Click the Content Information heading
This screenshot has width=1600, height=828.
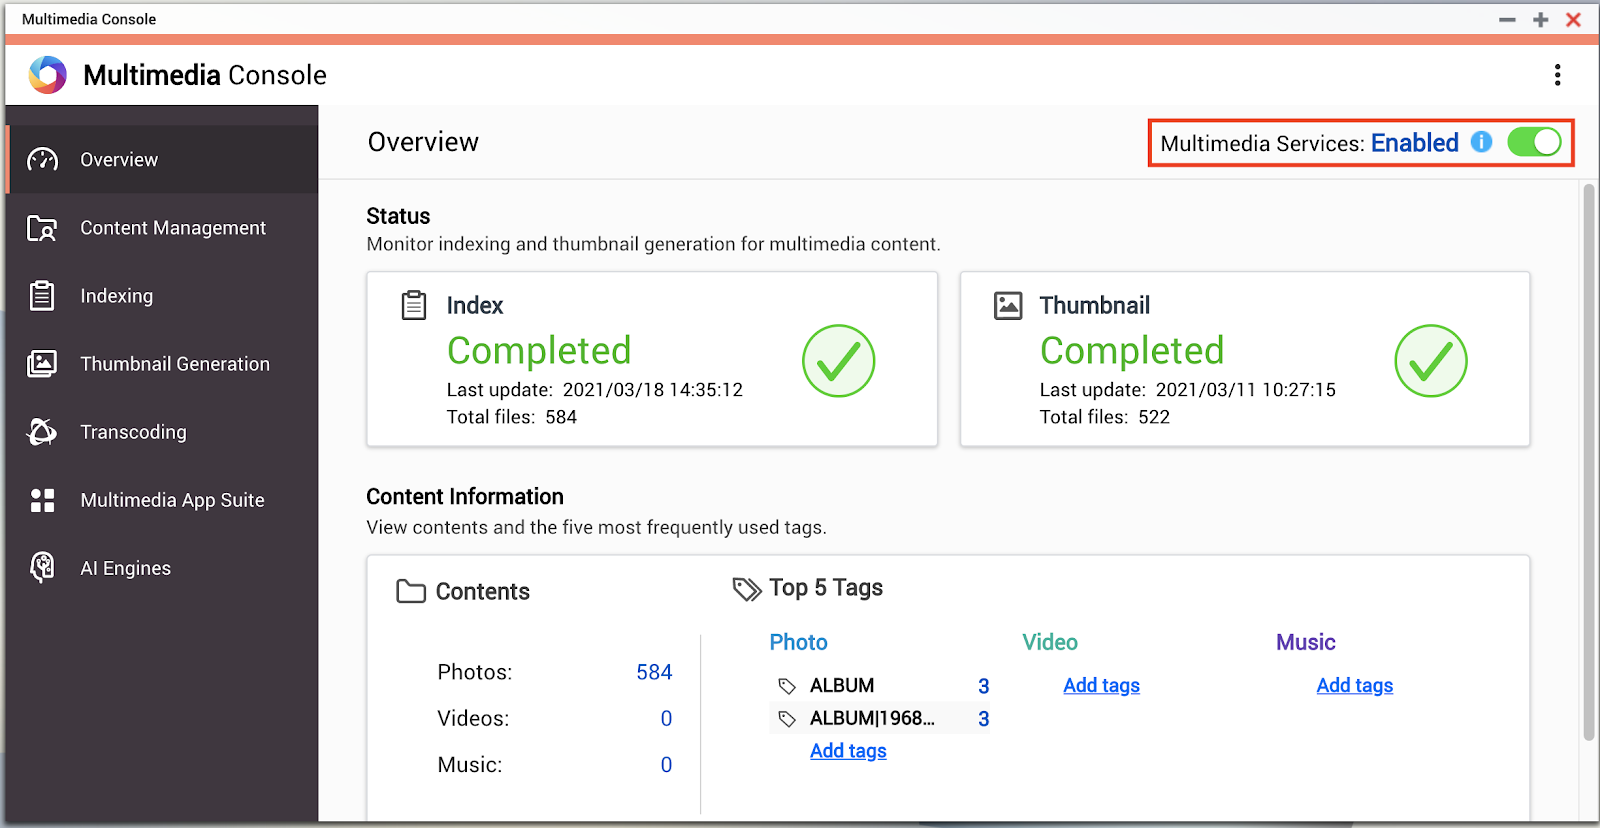465,497
